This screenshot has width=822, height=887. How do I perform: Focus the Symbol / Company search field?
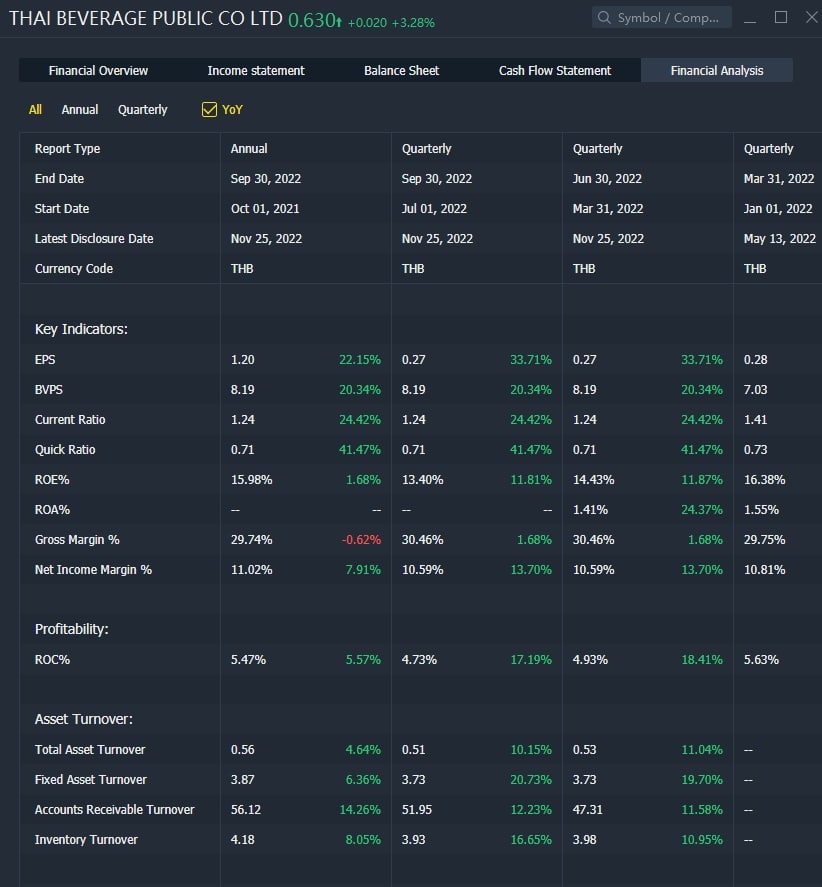[x=661, y=18]
